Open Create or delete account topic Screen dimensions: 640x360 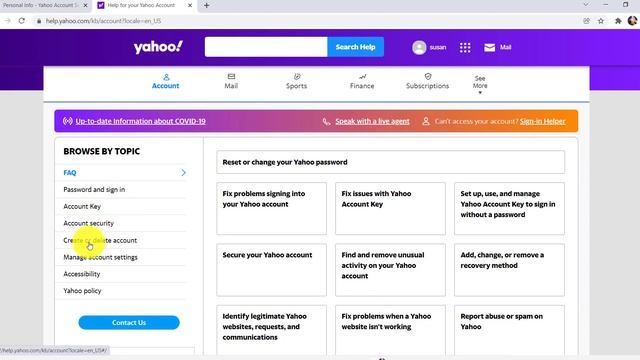pyautogui.click(x=100, y=240)
